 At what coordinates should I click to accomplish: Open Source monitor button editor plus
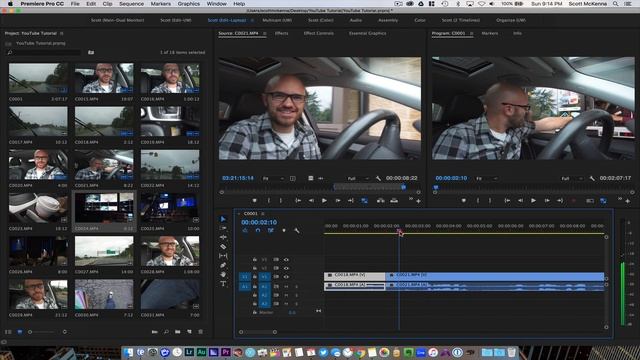click(418, 201)
